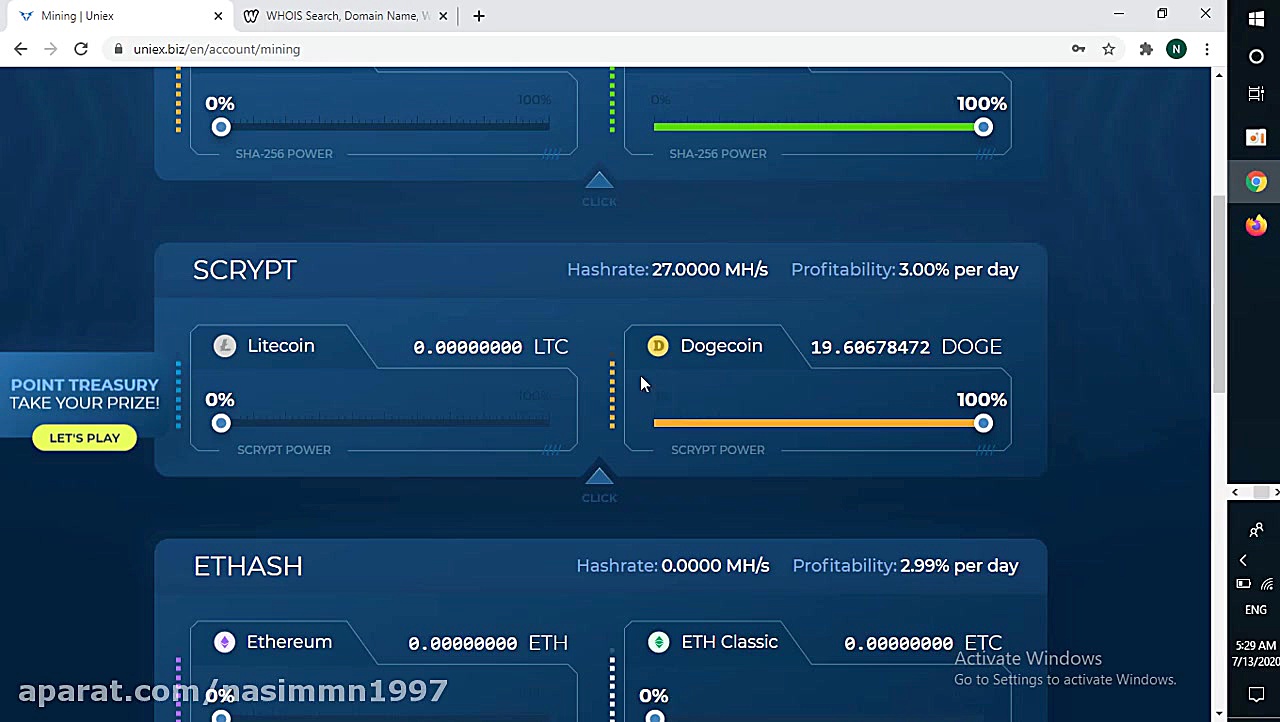
Task: Open the Chrome three-dot menu
Action: pos(1207,49)
